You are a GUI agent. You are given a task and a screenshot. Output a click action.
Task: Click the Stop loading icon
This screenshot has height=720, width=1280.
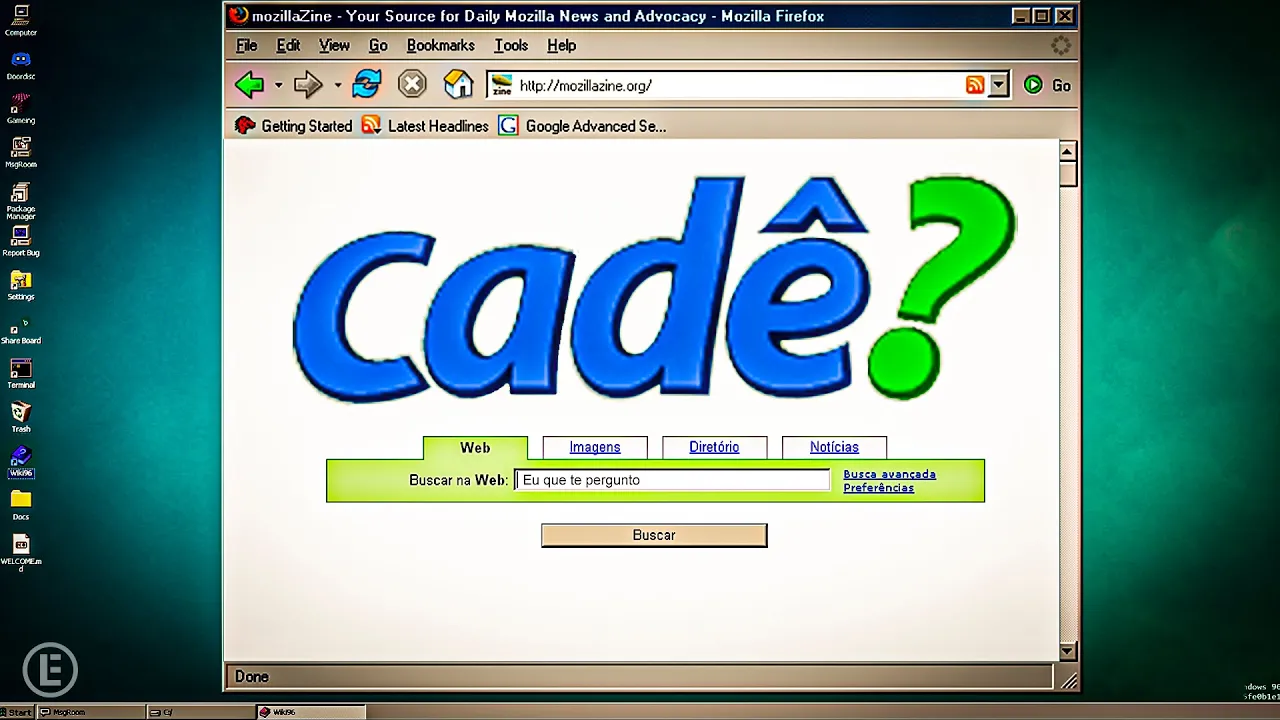412,84
